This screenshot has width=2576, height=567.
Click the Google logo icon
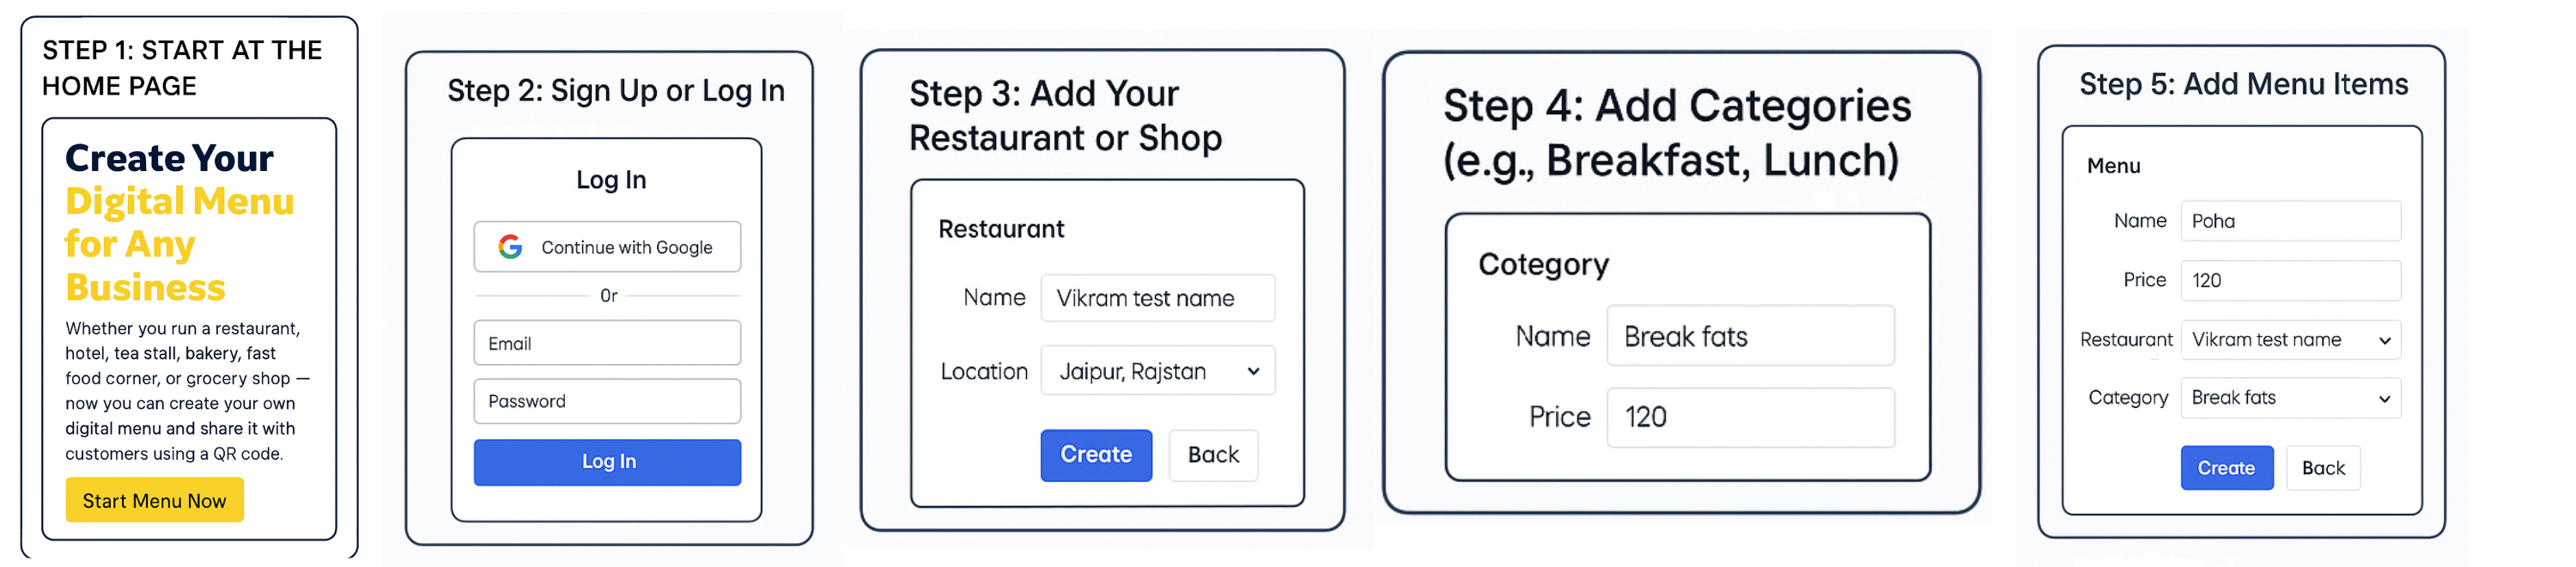click(510, 247)
